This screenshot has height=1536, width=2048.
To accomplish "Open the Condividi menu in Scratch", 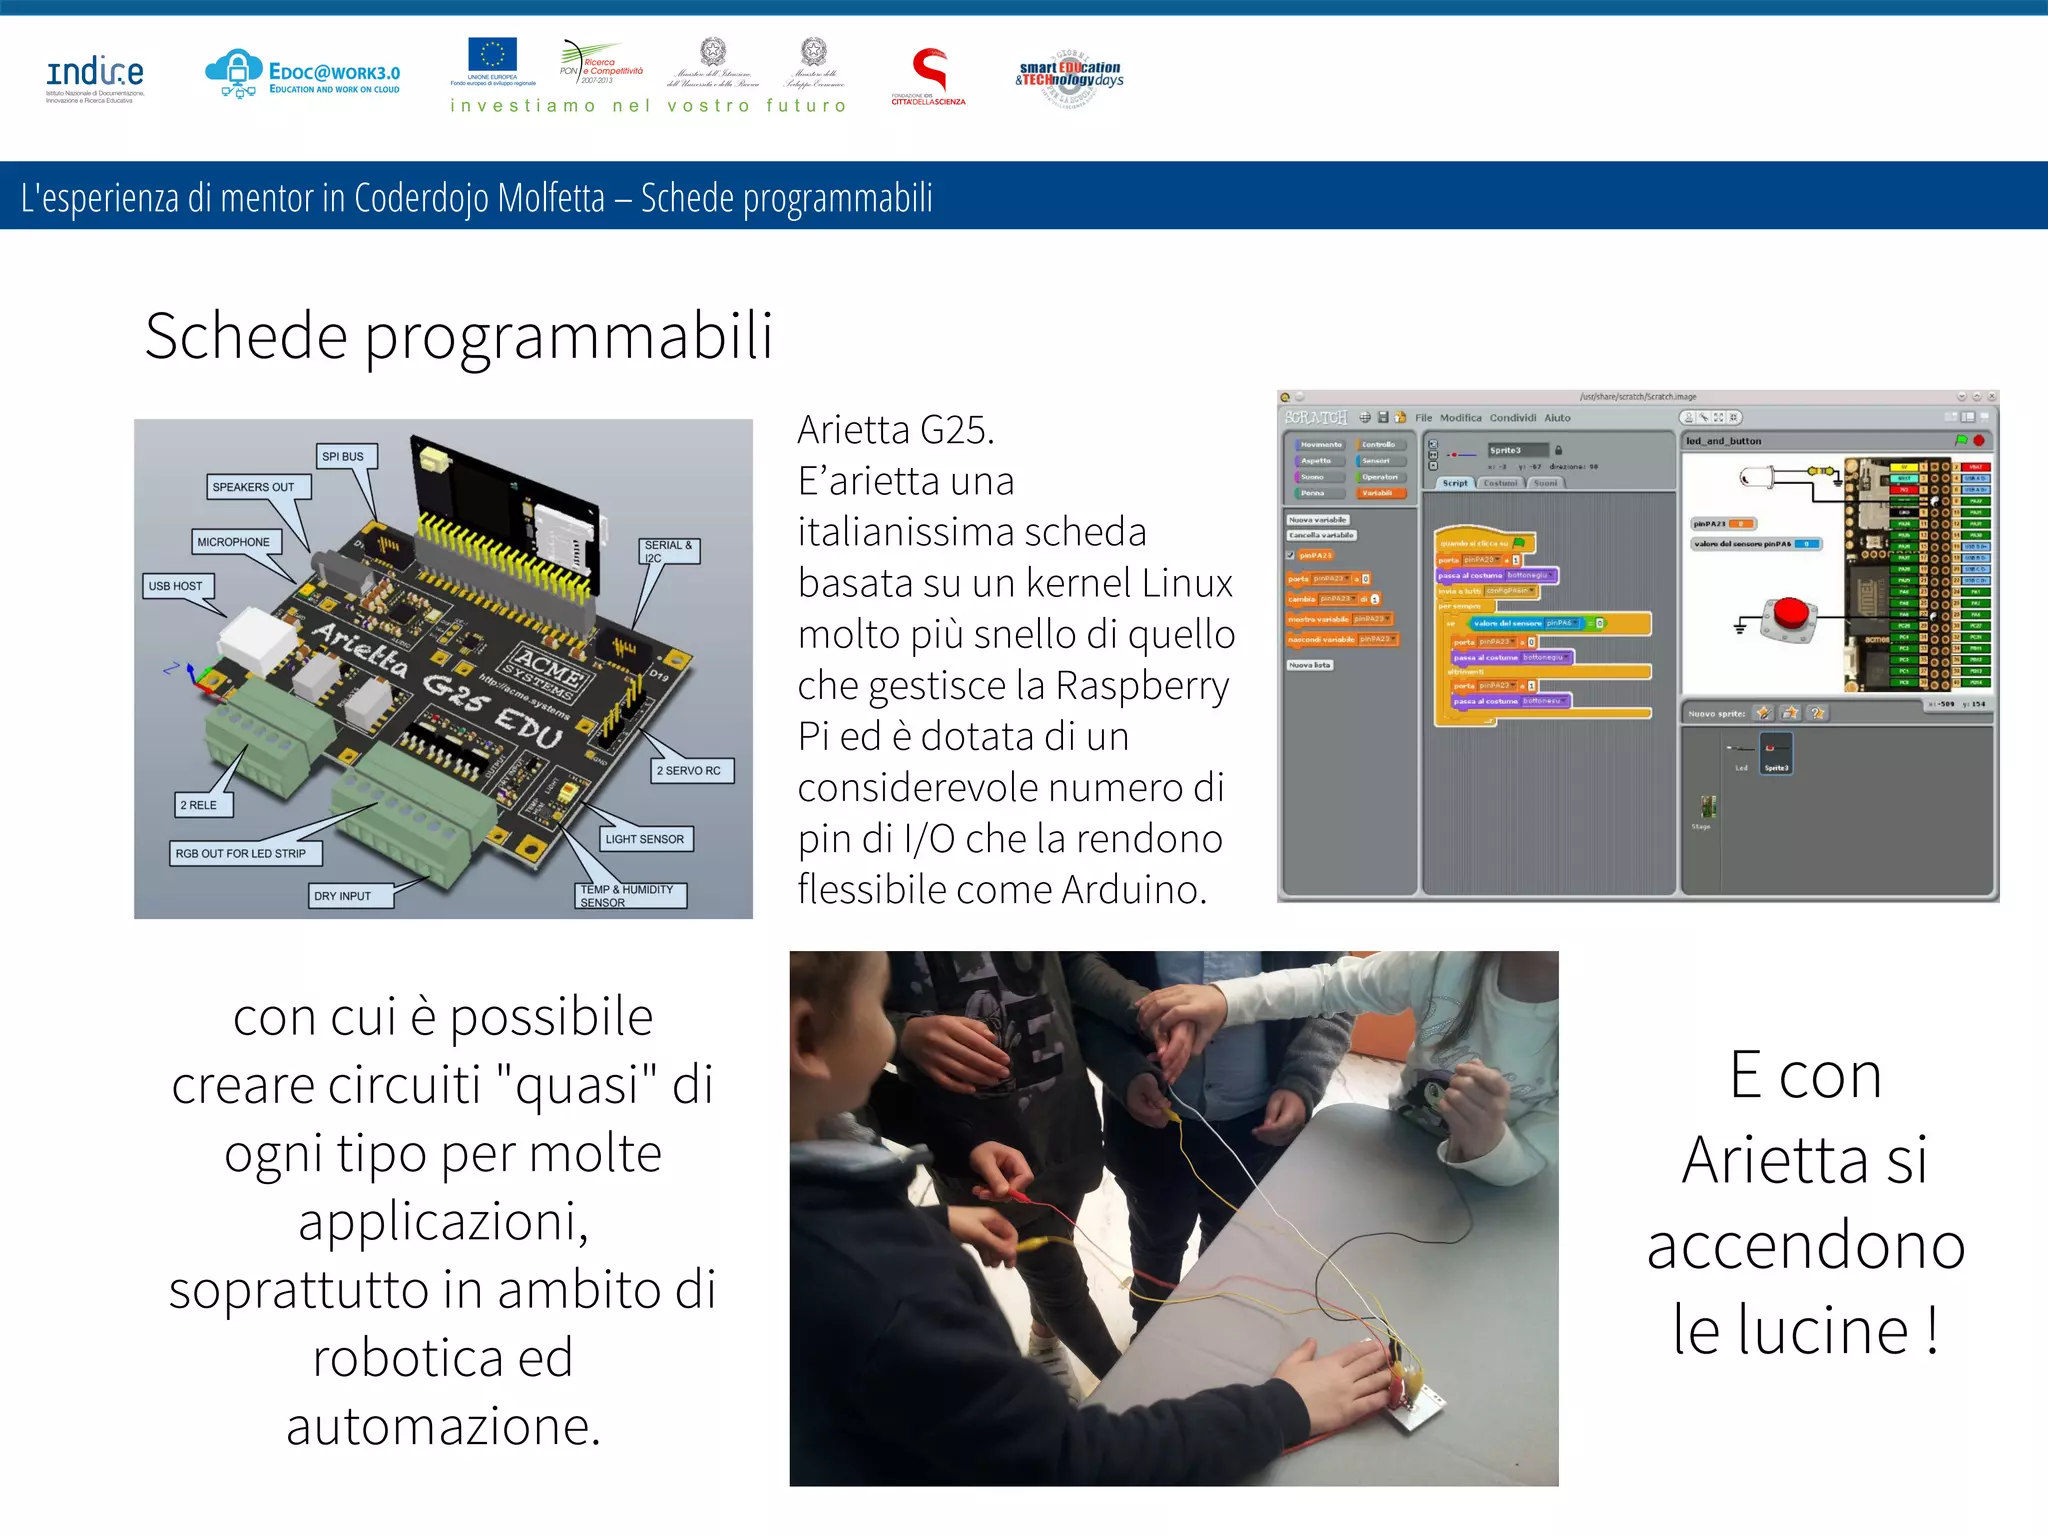I will (1513, 418).
